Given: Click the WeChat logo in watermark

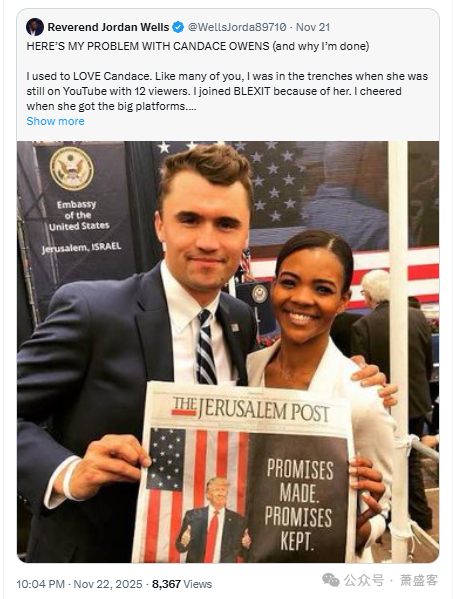Looking at the screenshot, I should click(x=330, y=580).
